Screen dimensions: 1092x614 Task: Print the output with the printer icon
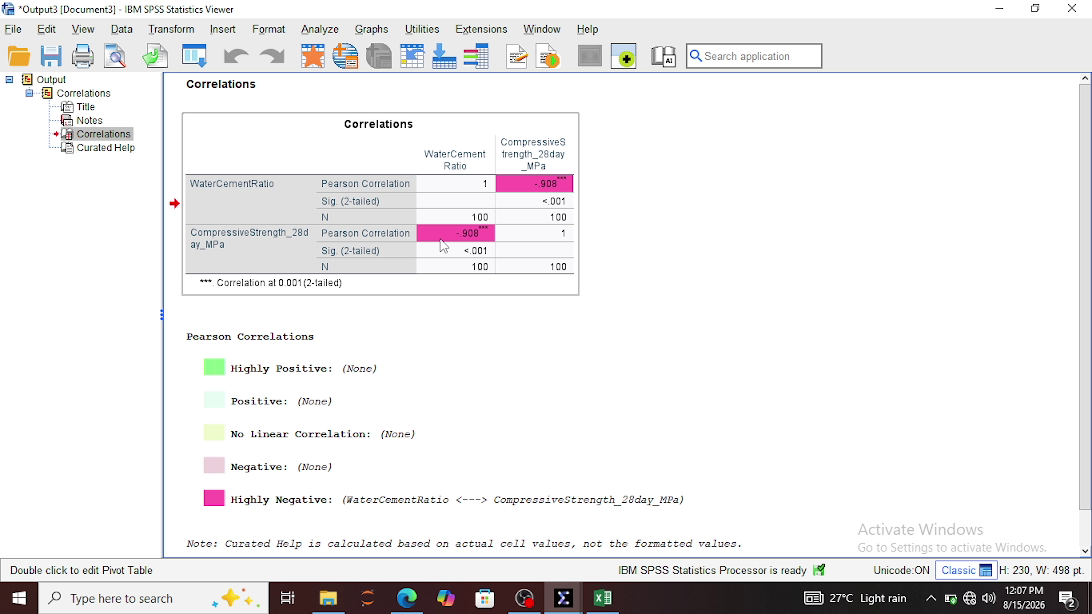click(x=82, y=56)
